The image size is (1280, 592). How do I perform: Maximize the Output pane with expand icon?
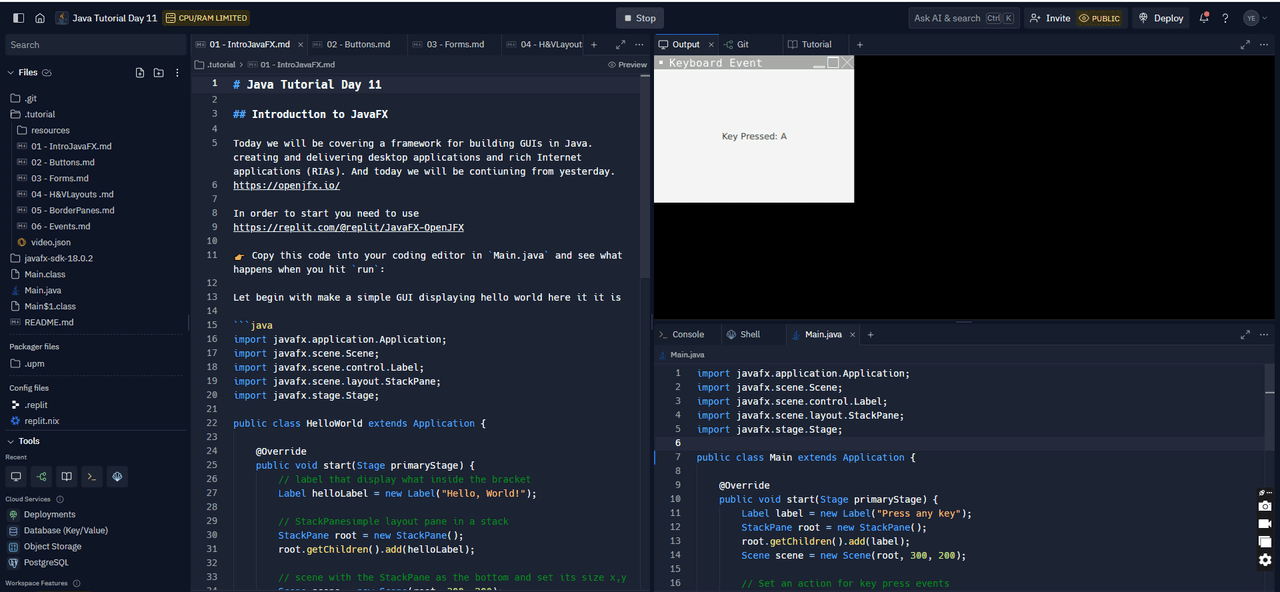pyautogui.click(x=1245, y=45)
